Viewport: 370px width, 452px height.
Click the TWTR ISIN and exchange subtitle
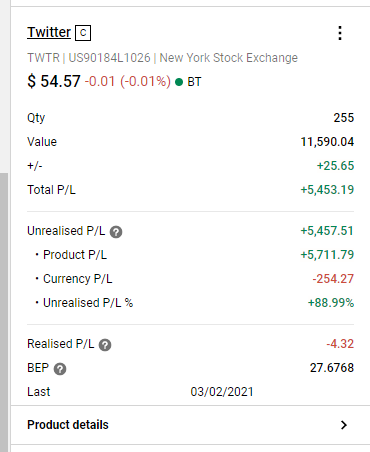coord(162,58)
